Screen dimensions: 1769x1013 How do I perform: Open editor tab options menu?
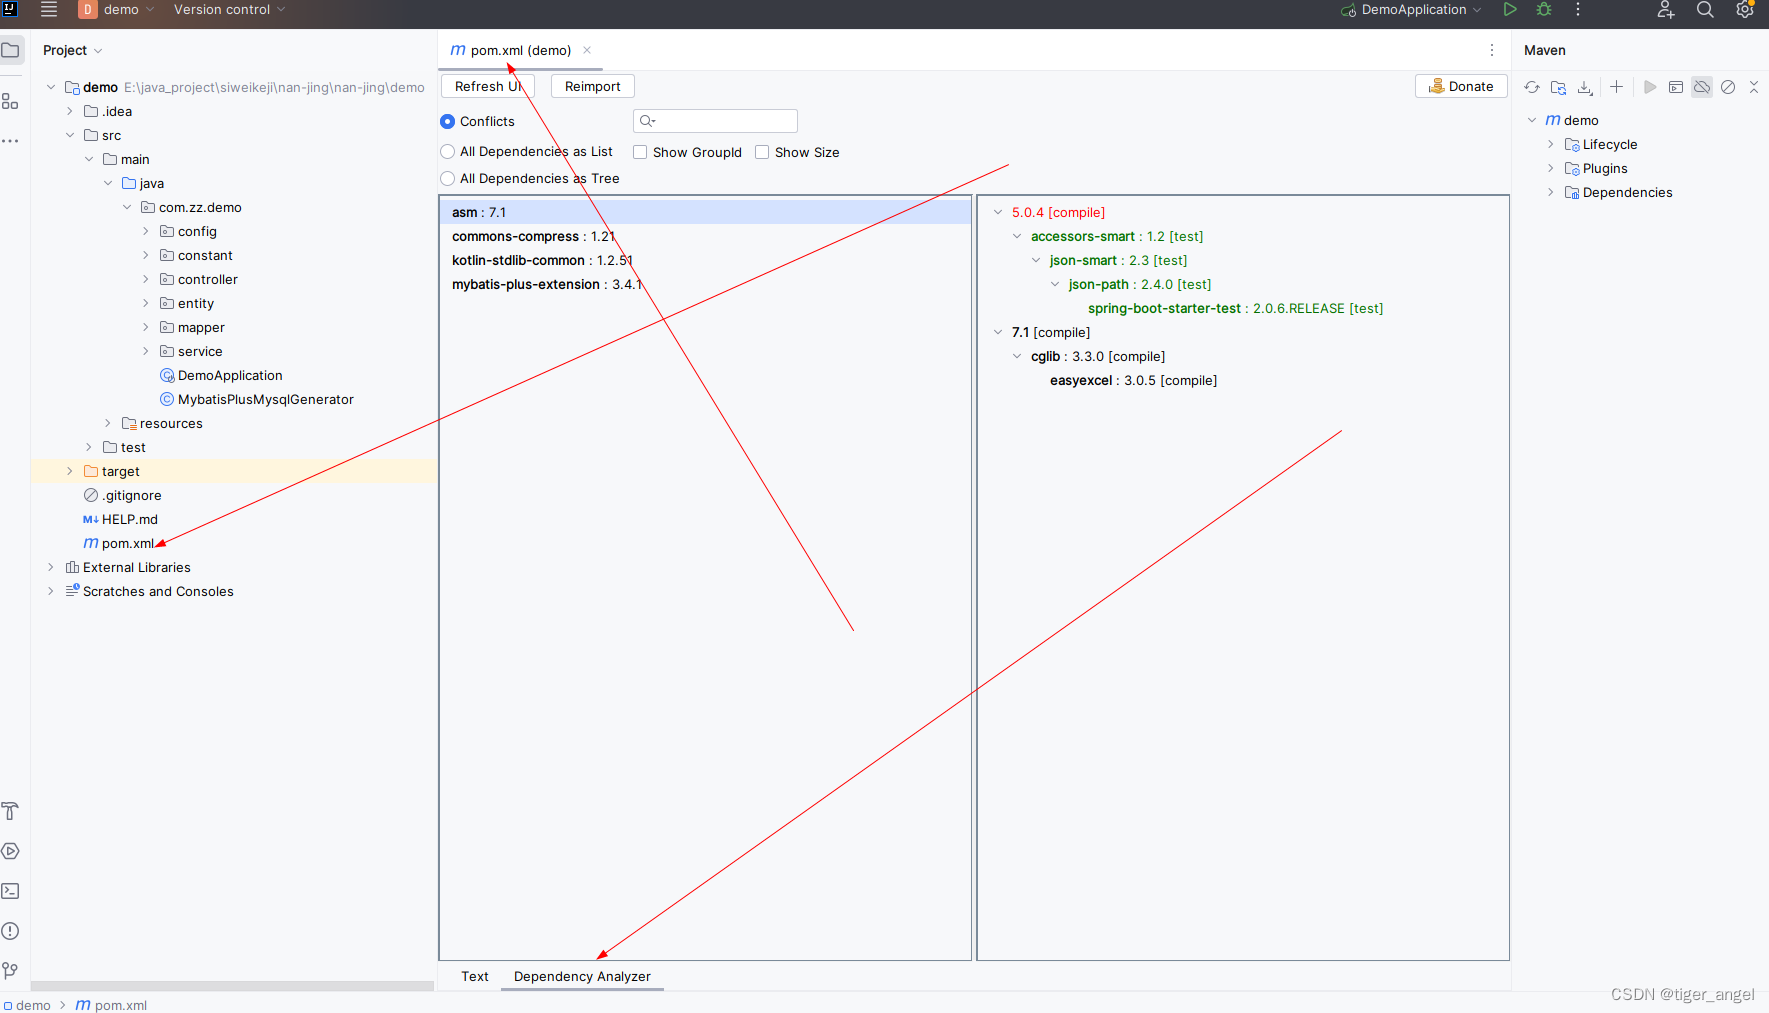(x=1492, y=50)
